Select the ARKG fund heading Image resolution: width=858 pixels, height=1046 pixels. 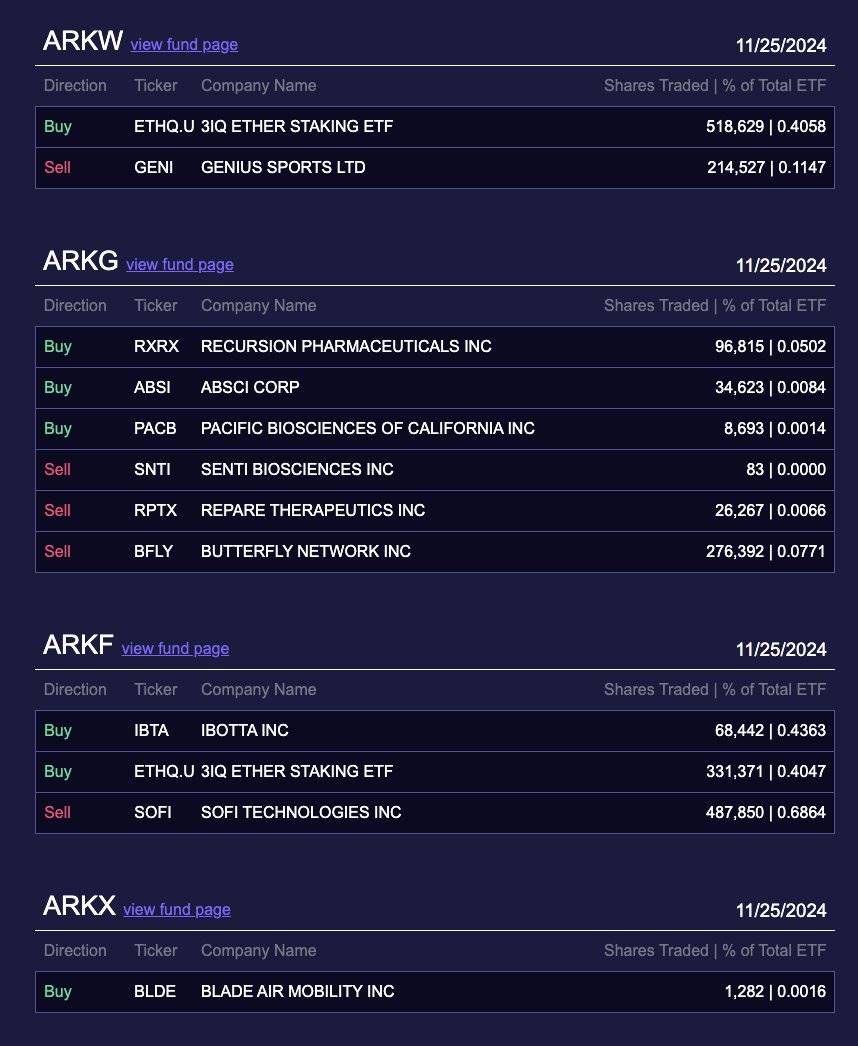(x=79, y=261)
